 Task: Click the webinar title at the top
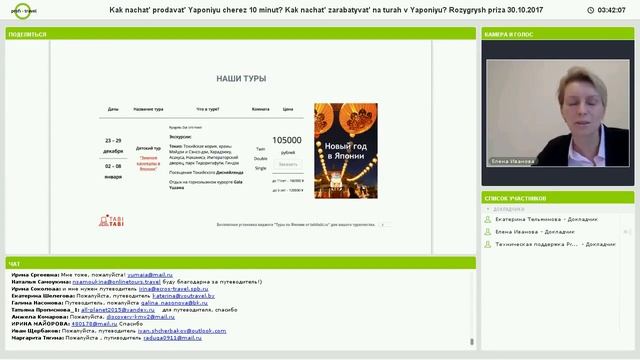pyautogui.click(x=326, y=10)
